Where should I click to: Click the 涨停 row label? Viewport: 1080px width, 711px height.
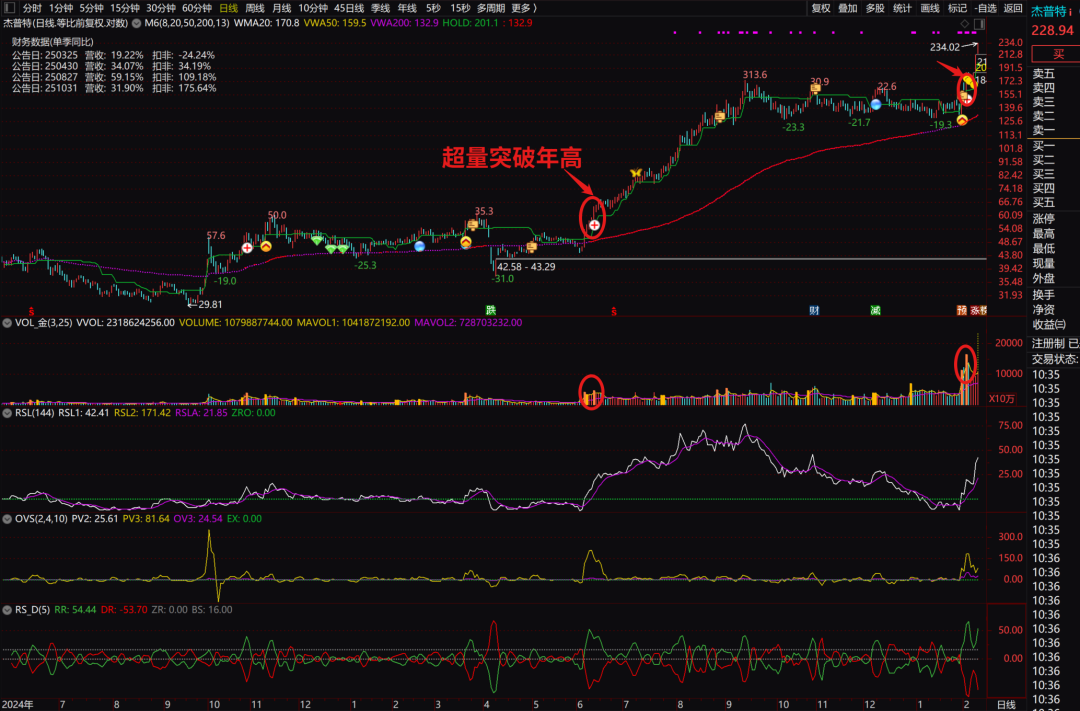1044,219
